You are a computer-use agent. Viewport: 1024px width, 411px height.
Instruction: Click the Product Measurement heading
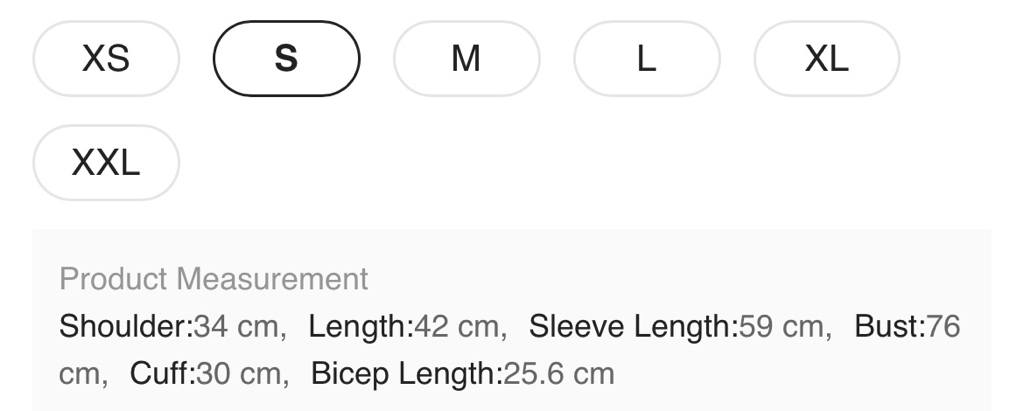pyautogui.click(x=214, y=279)
